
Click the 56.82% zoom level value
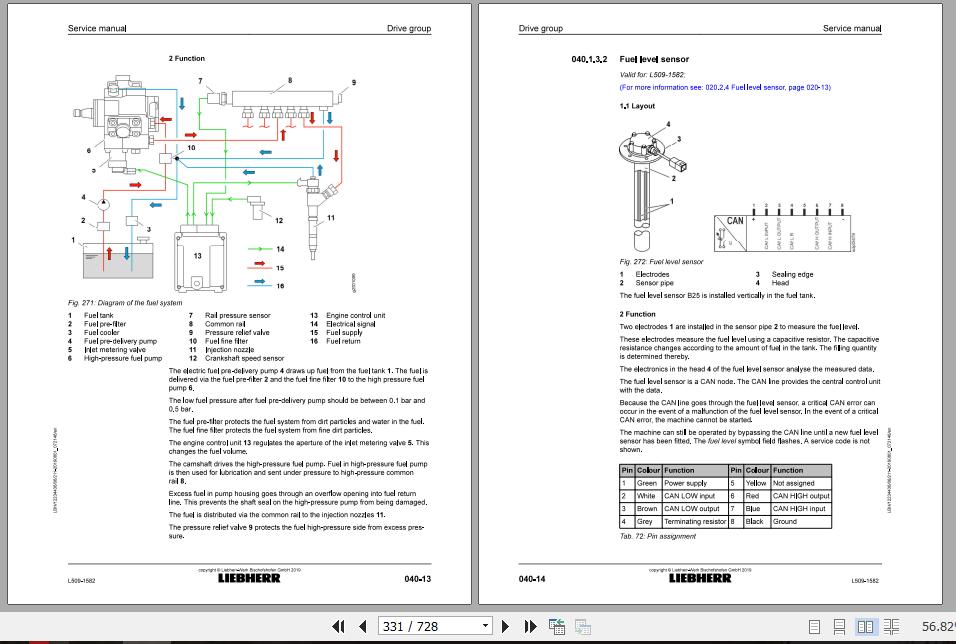[937, 626]
